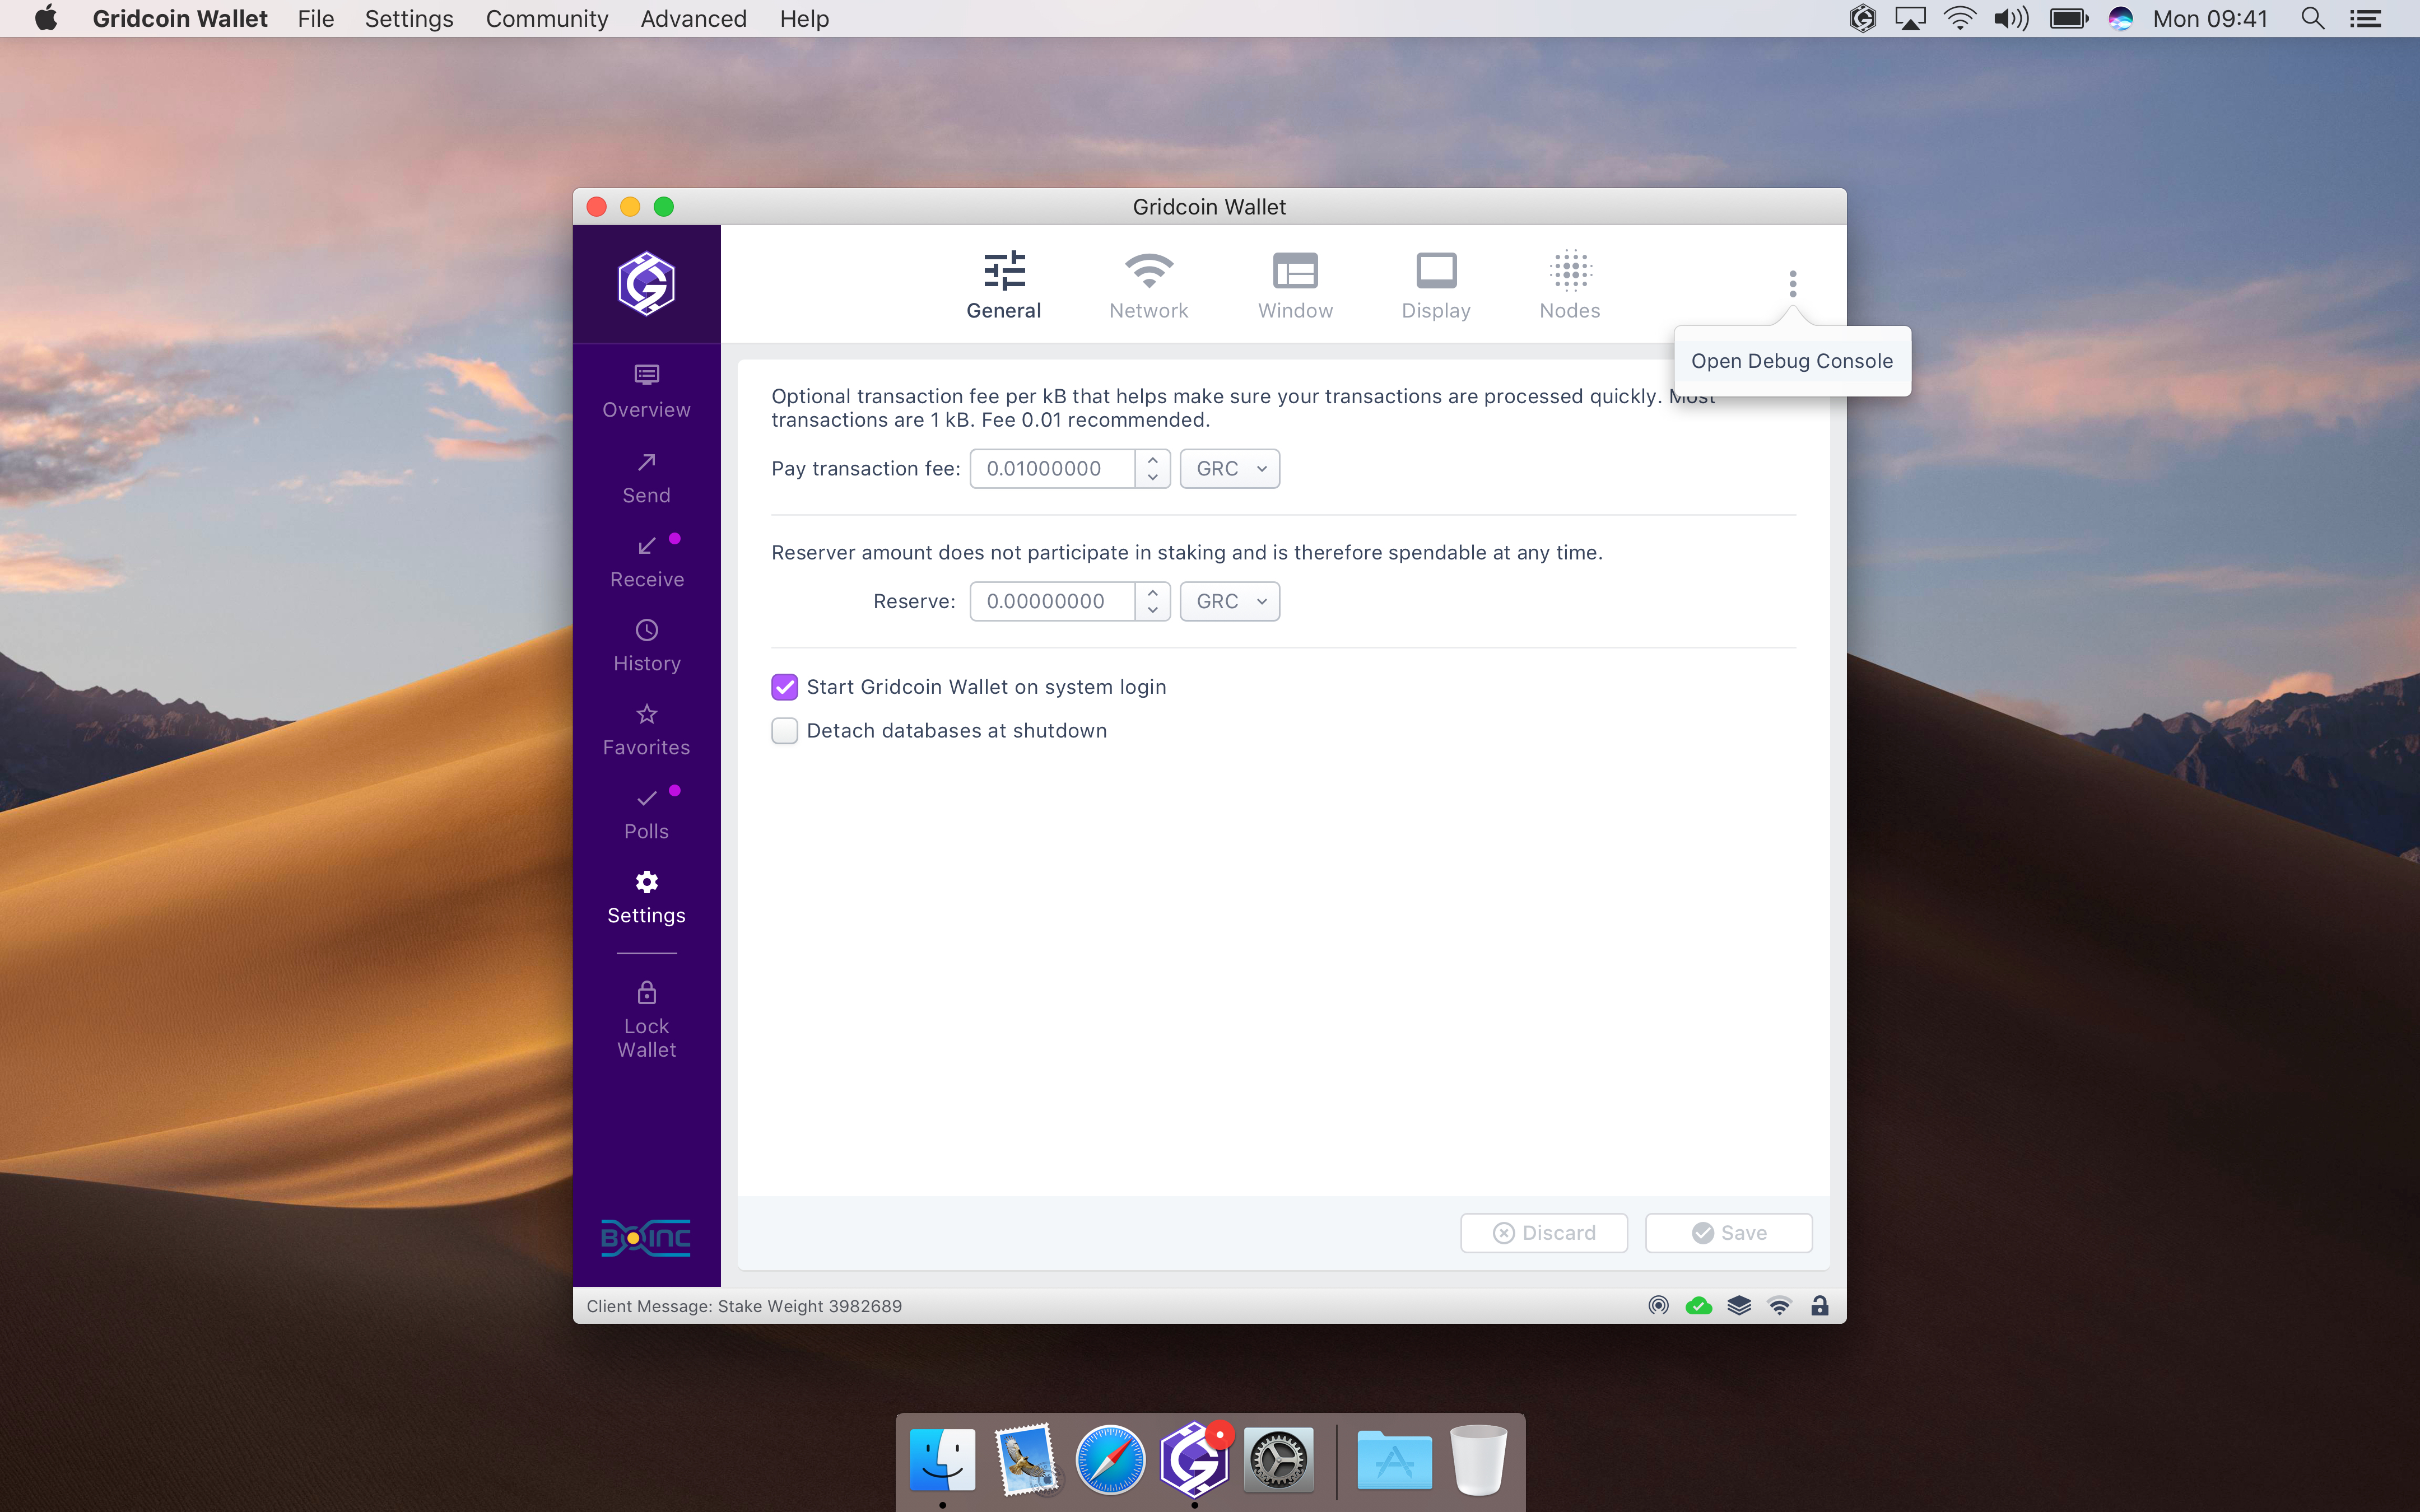The image size is (2420, 1512).
Task: Open the Settings menu in menu bar
Action: point(409,19)
